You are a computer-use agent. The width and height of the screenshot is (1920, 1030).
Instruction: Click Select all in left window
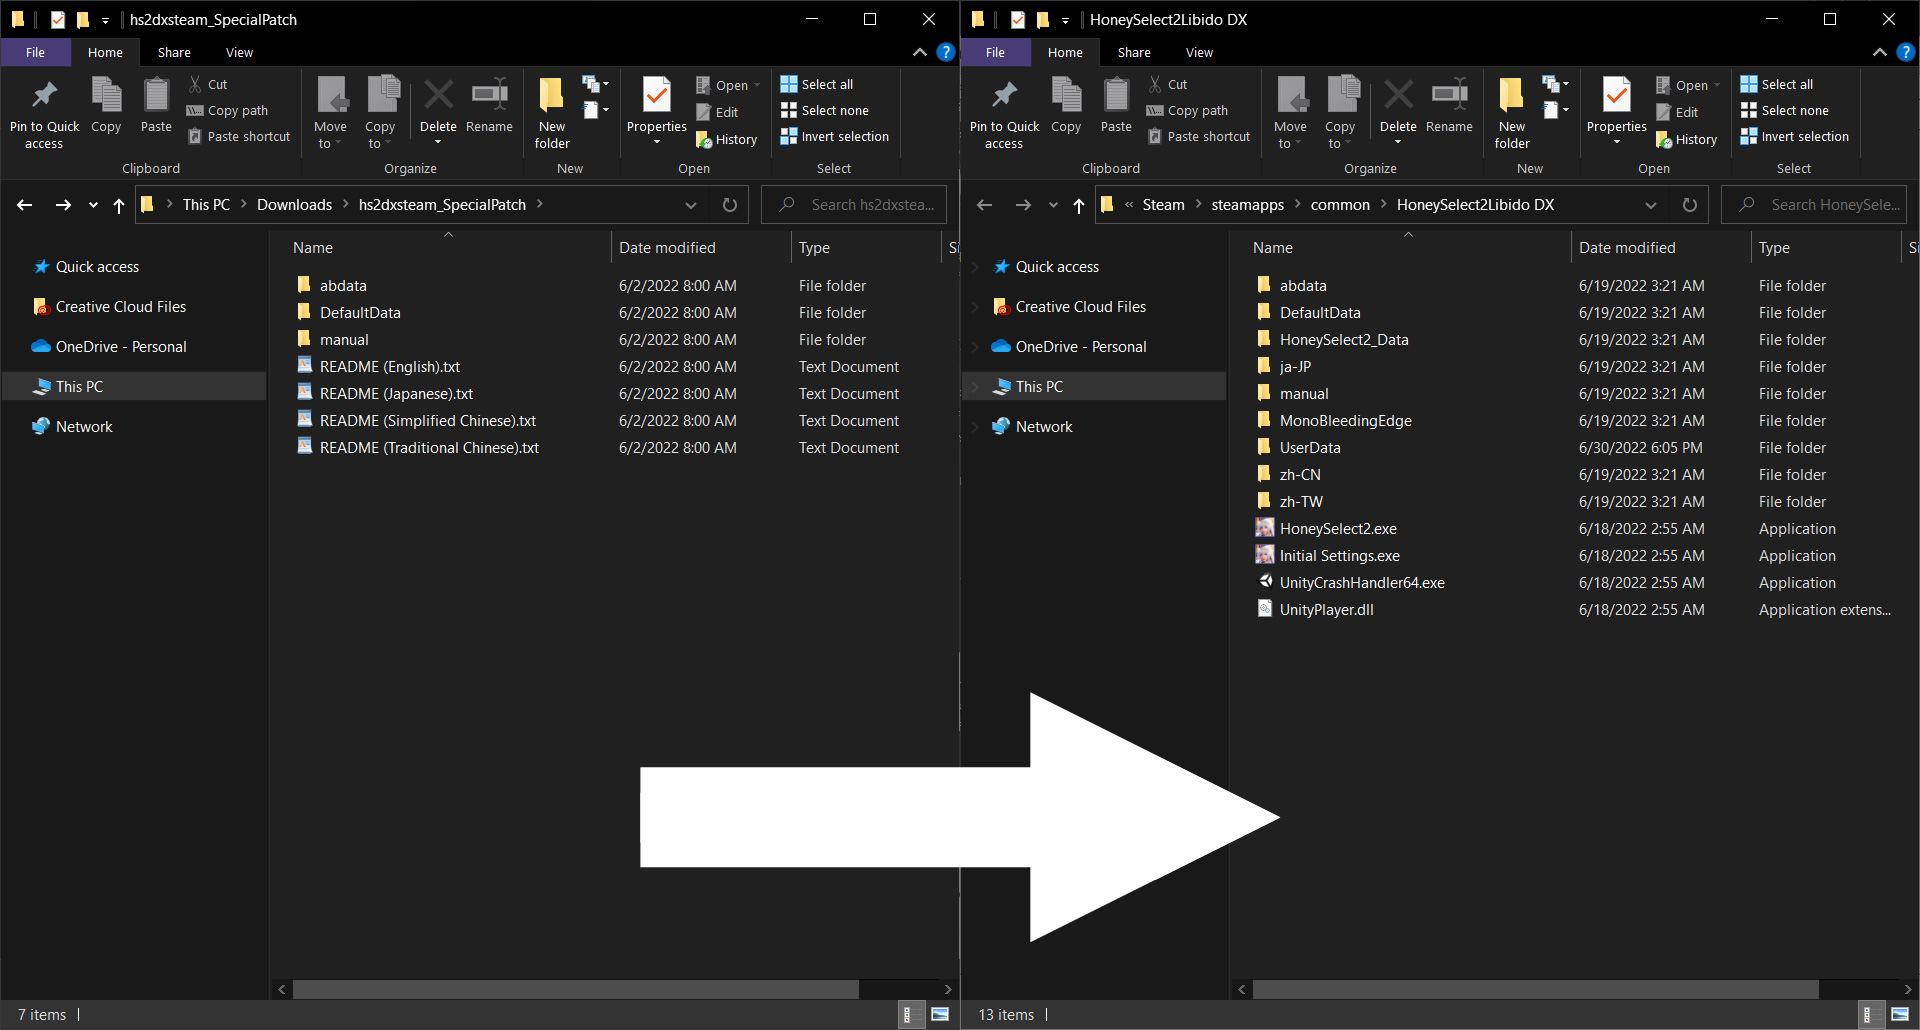point(817,85)
